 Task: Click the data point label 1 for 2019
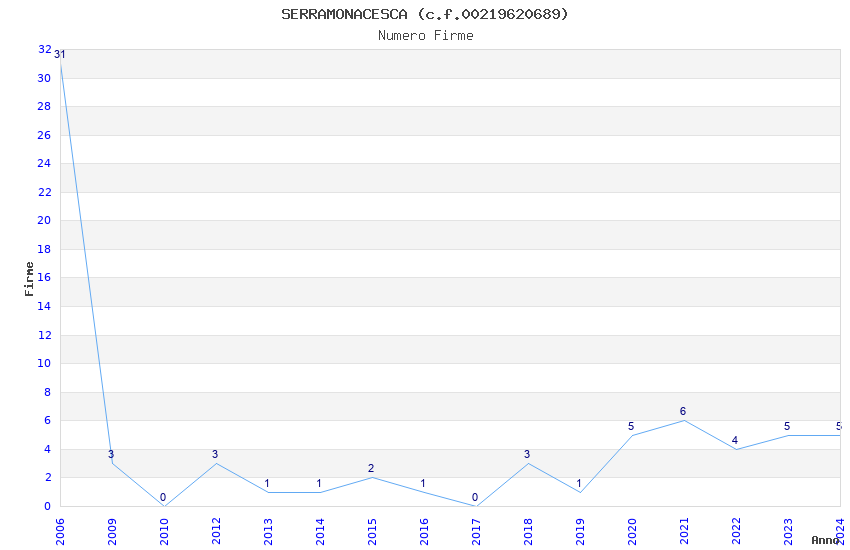pyautogui.click(x=579, y=483)
